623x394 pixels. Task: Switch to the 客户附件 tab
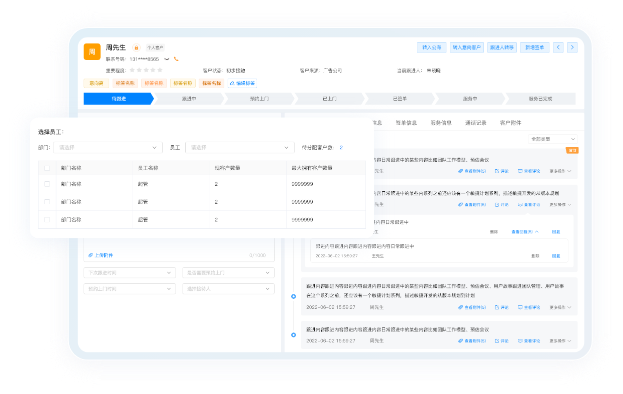tap(510, 123)
